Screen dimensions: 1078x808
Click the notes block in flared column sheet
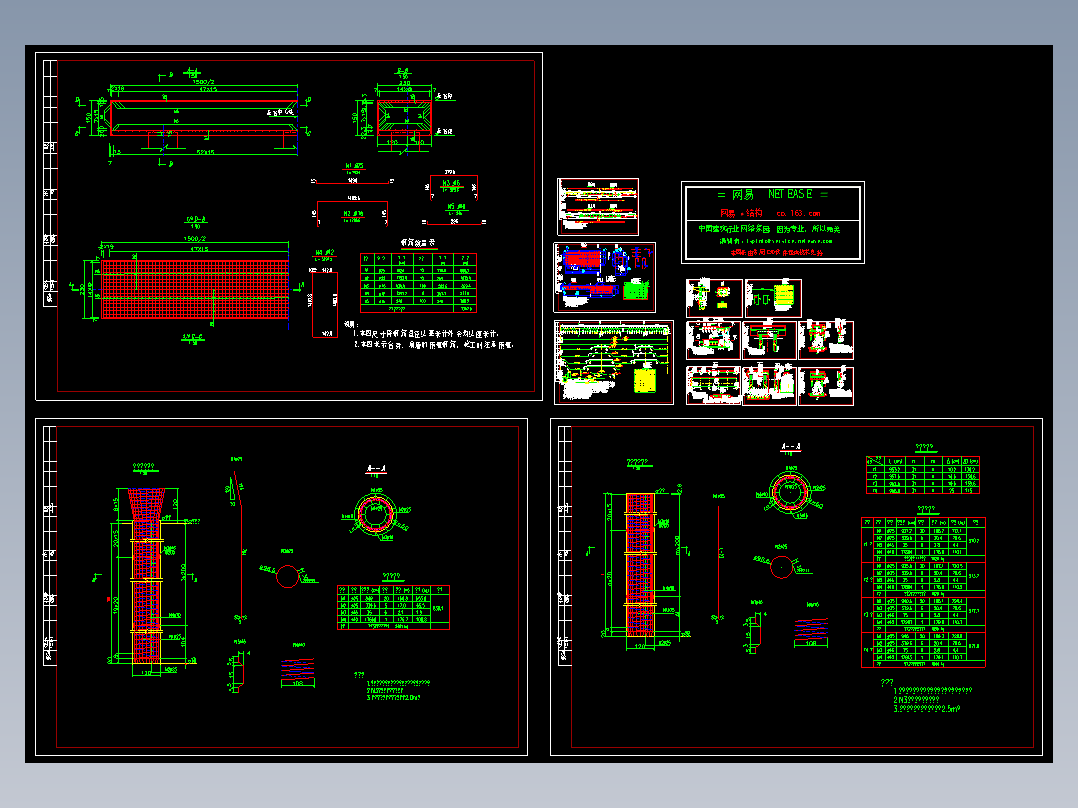(x=392, y=686)
